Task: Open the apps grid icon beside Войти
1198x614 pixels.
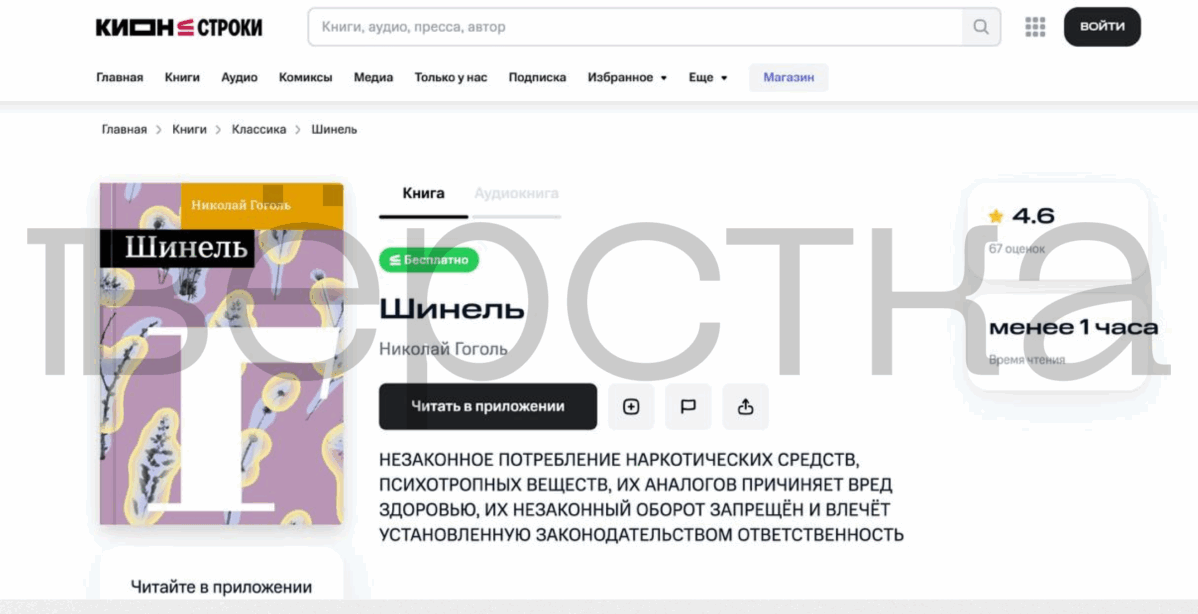Action: click(1035, 27)
